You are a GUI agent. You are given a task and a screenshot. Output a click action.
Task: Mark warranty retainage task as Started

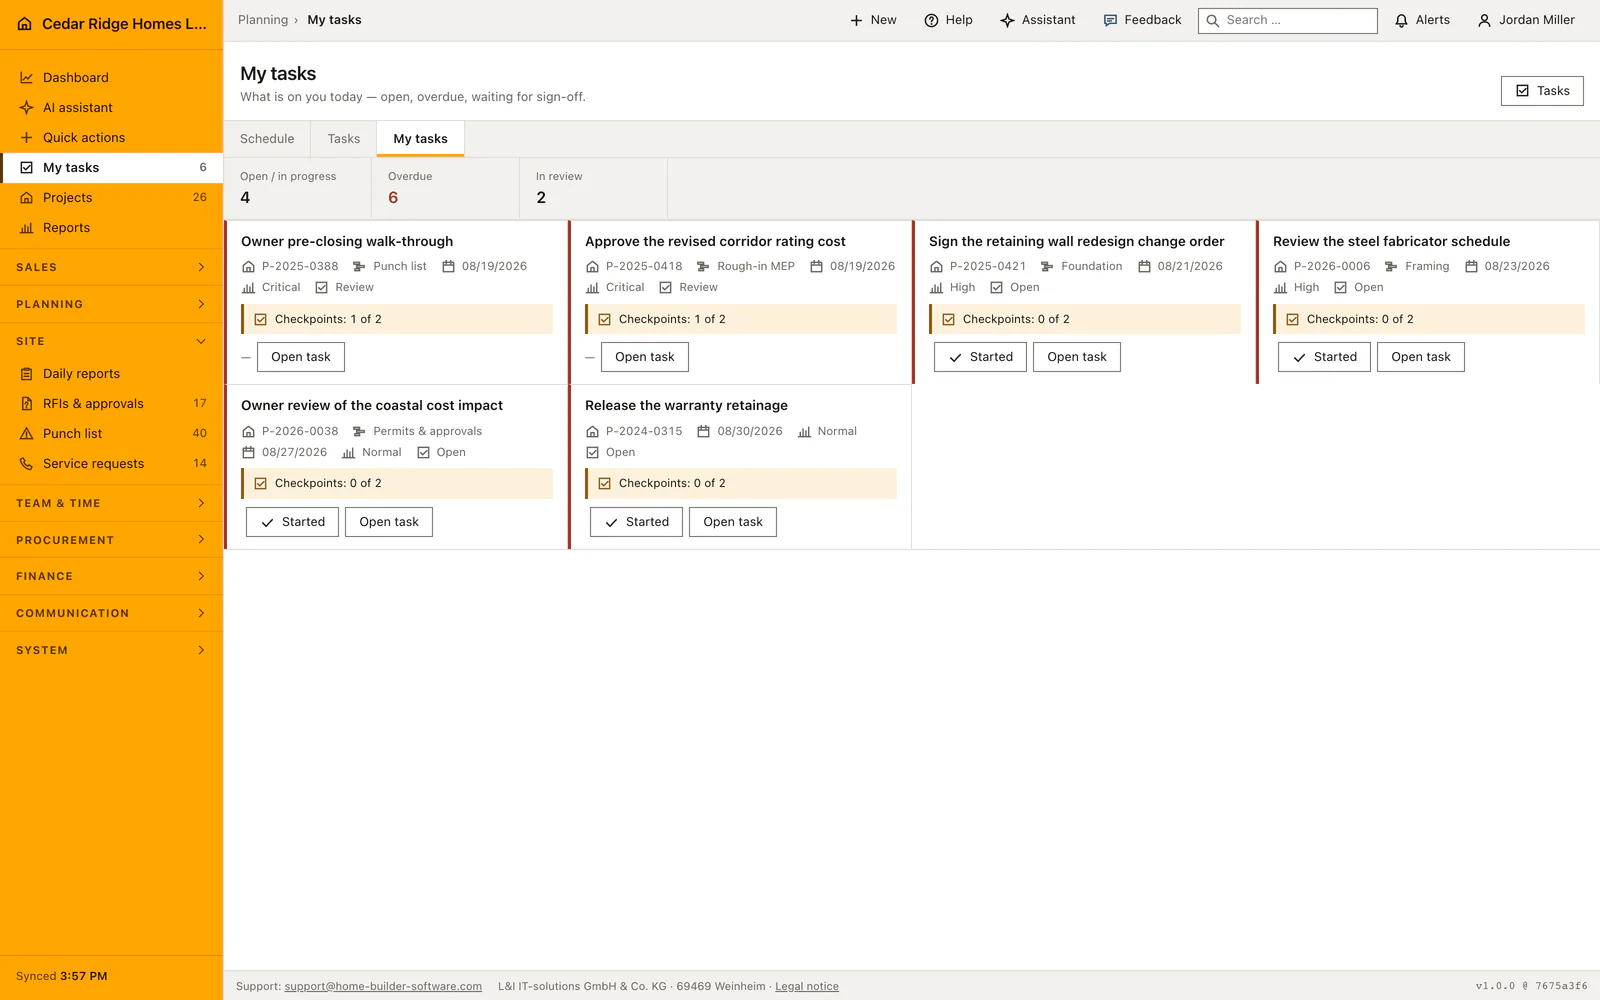coord(636,522)
